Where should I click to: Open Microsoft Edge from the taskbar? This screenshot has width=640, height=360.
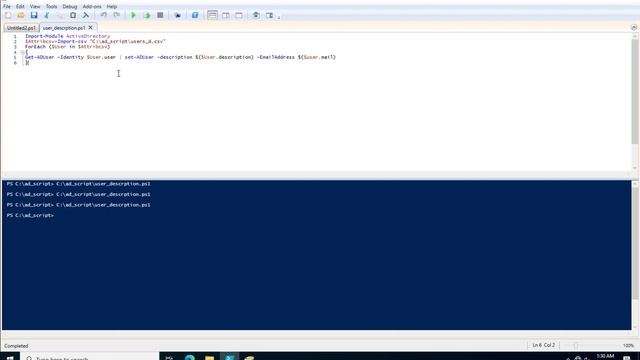pyautogui.click(x=190, y=358)
